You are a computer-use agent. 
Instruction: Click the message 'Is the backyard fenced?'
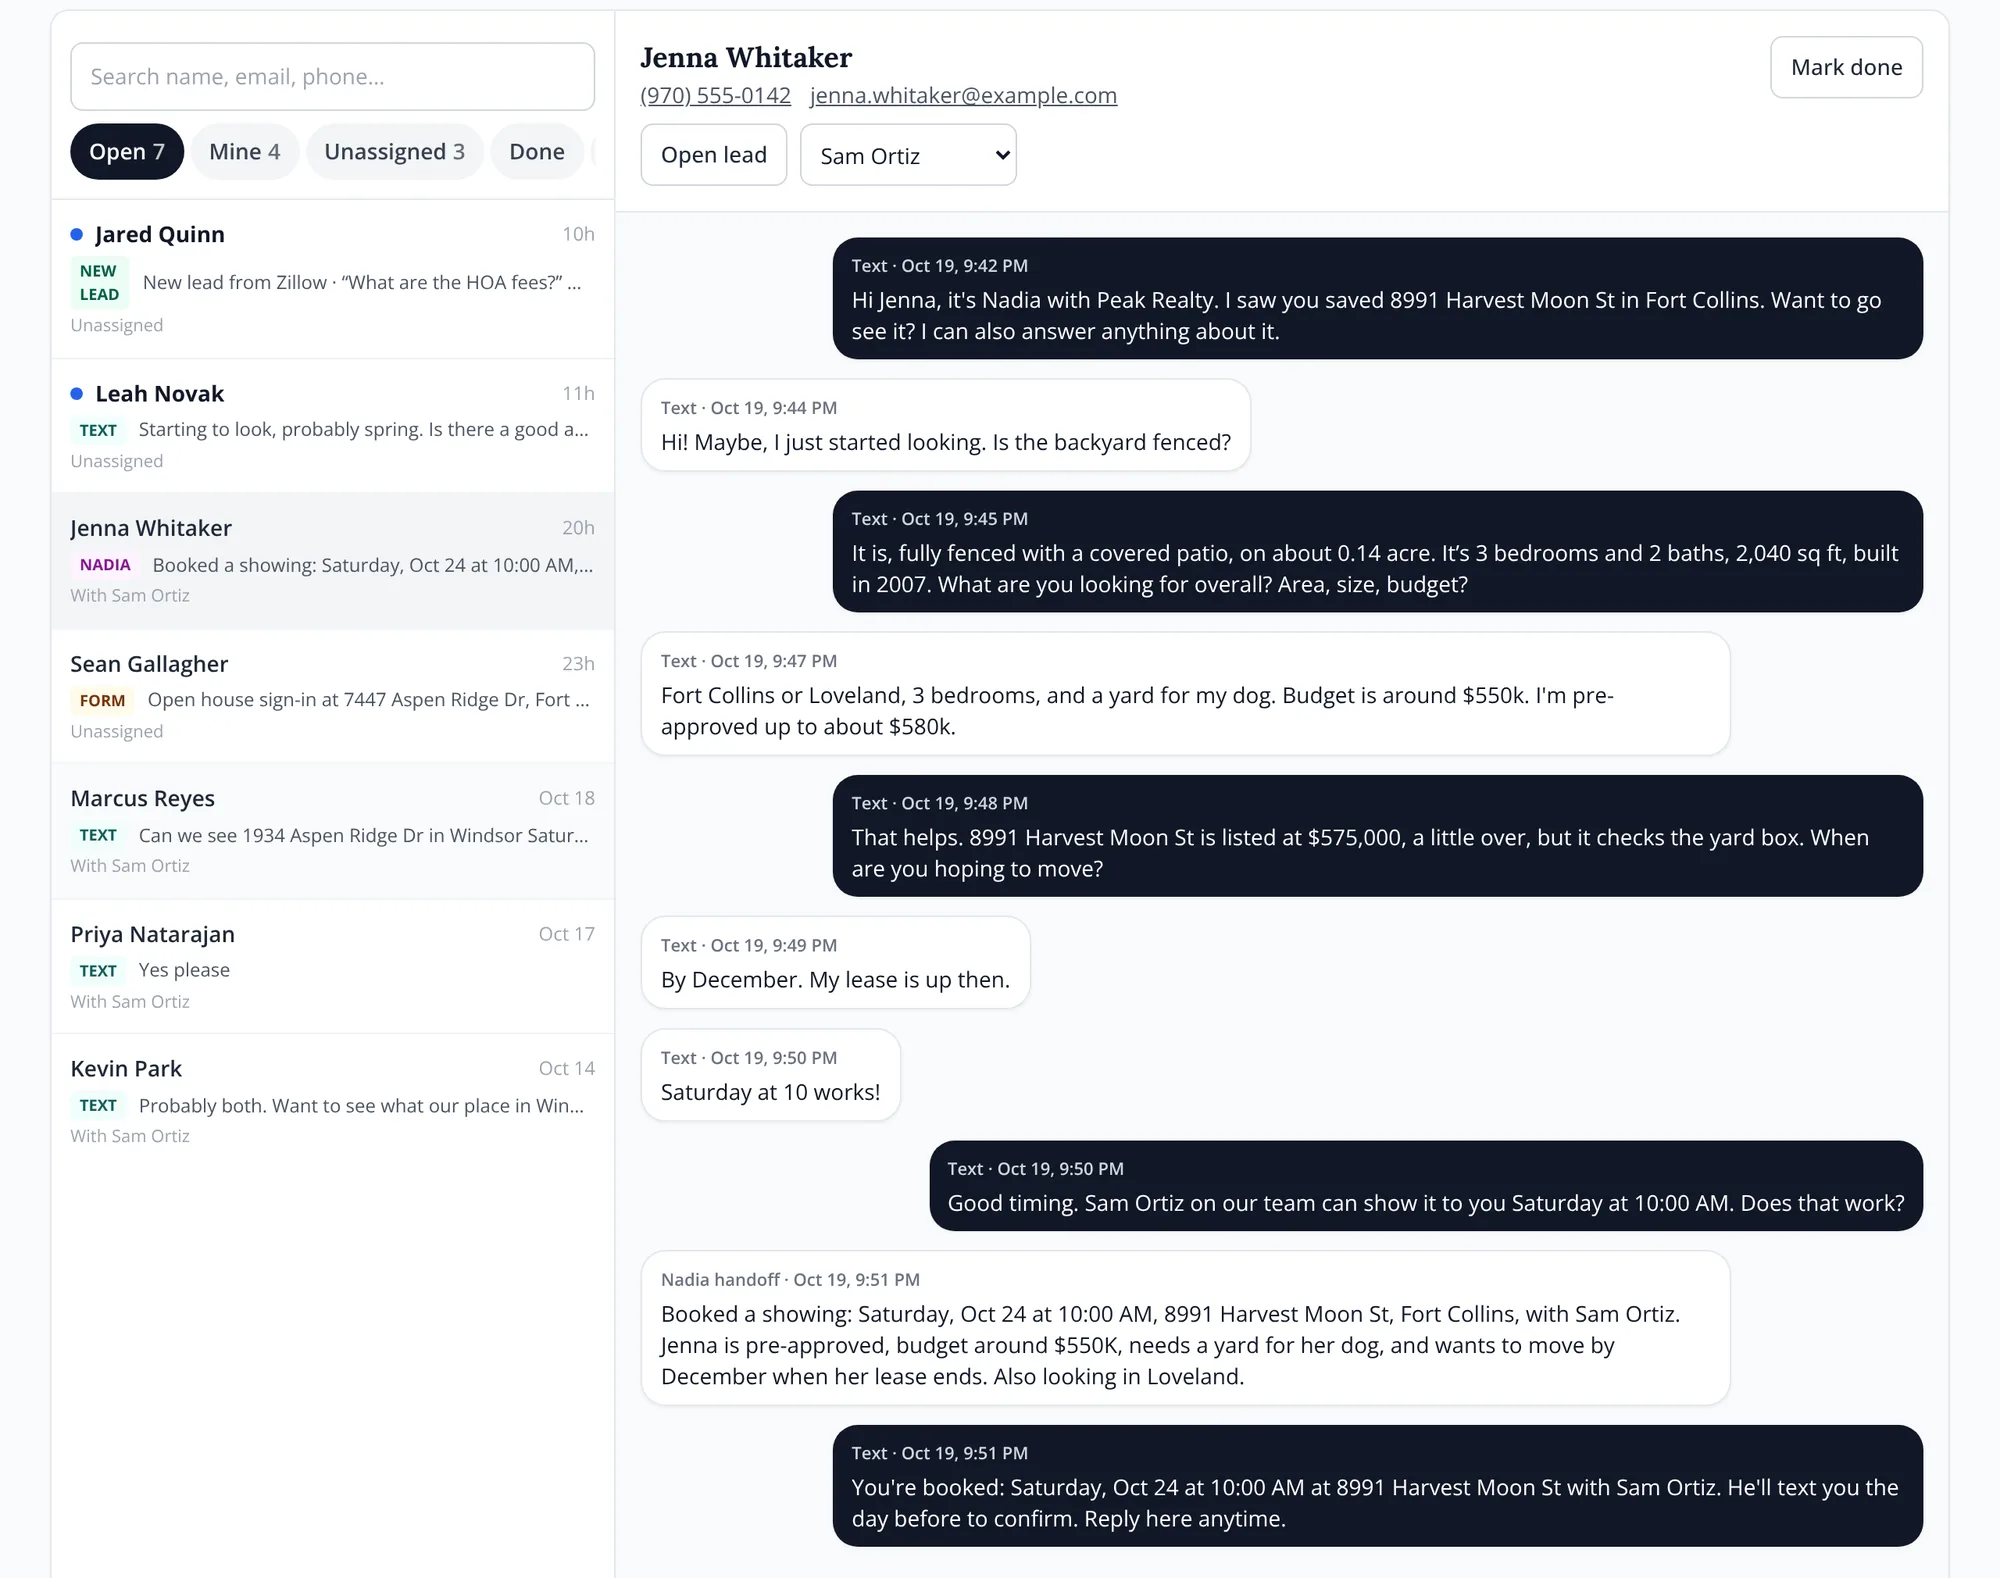945,425
